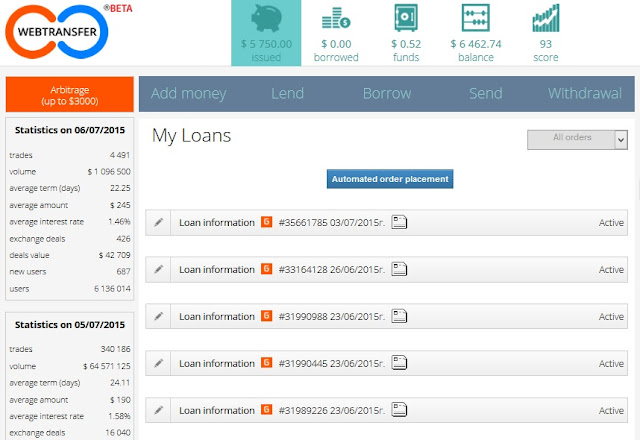Click Active status of loan #33164128
The image size is (640, 440).
[611, 269]
